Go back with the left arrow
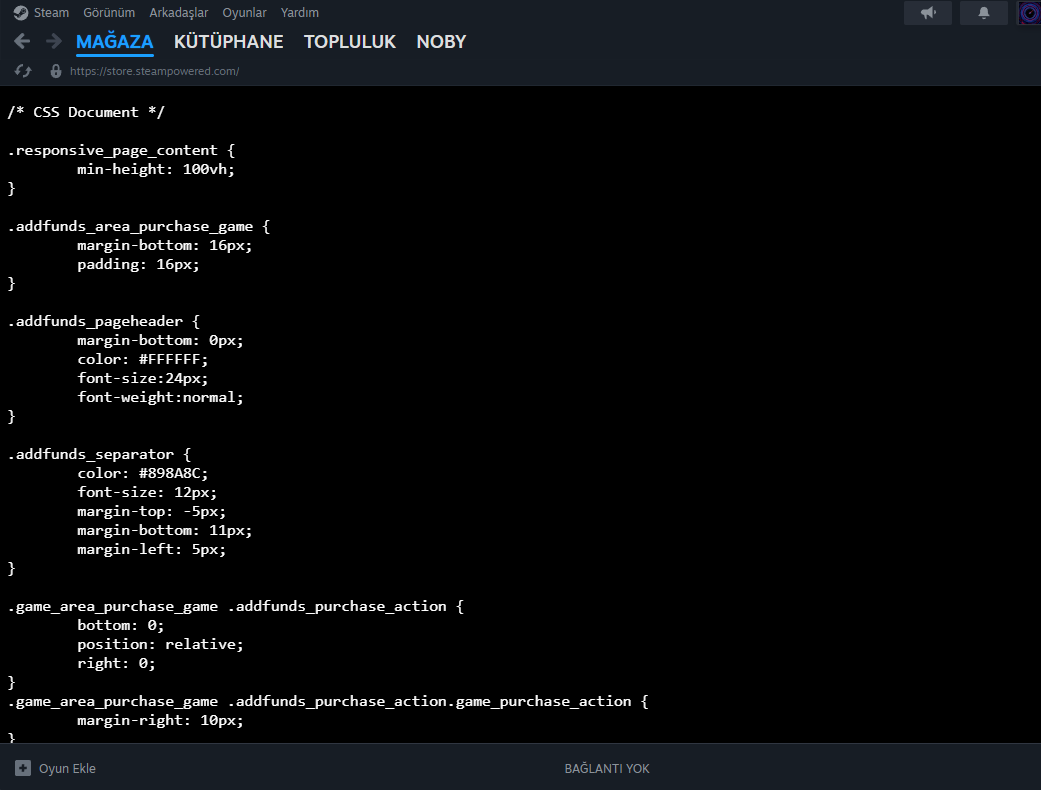 [22, 41]
